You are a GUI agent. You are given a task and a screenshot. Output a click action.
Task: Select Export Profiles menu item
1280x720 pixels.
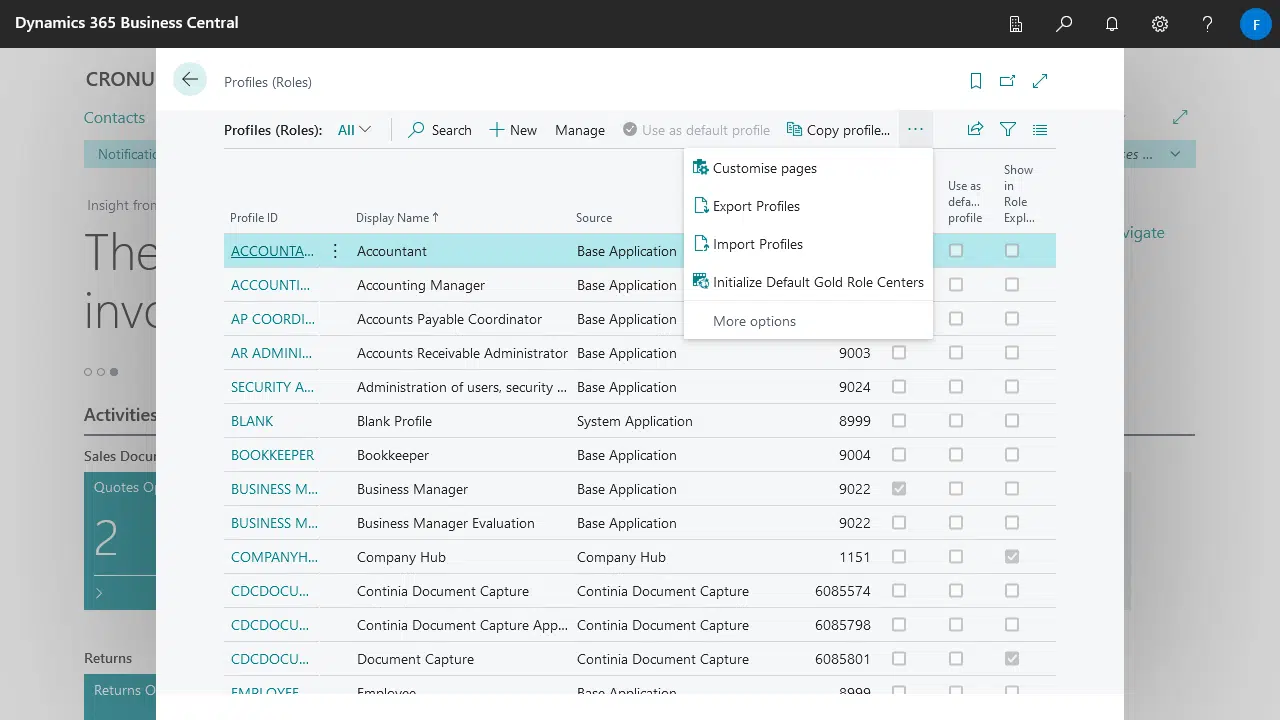click(x=756, y=206)
